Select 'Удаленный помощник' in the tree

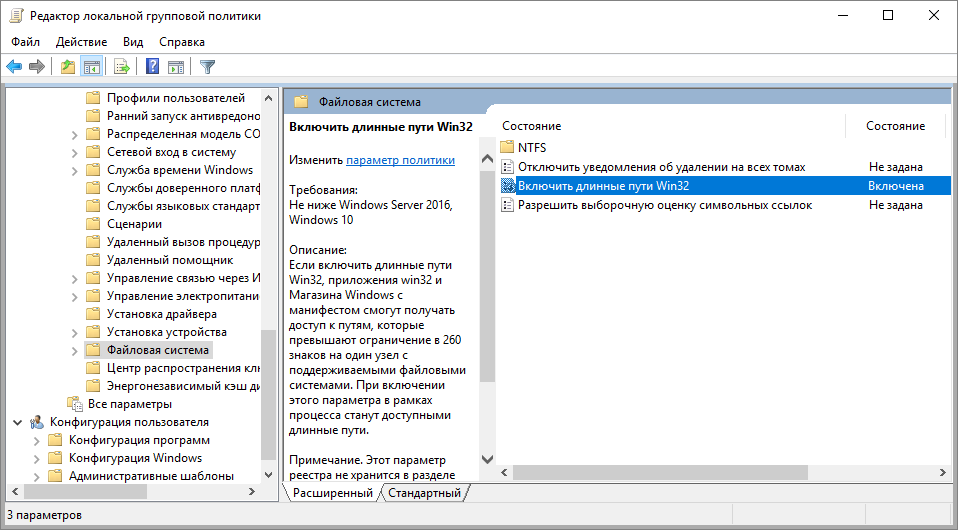(170, 260)
